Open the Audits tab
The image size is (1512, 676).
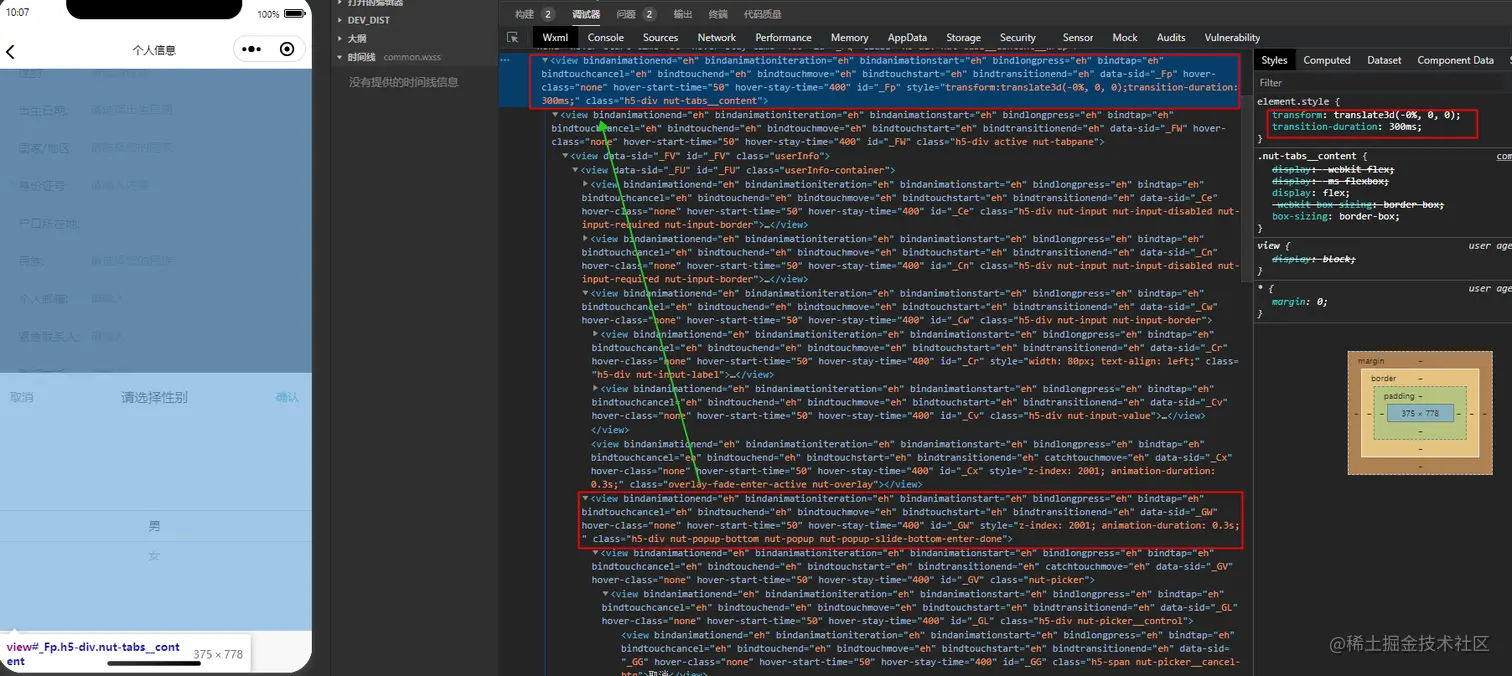click(1171, 37)
